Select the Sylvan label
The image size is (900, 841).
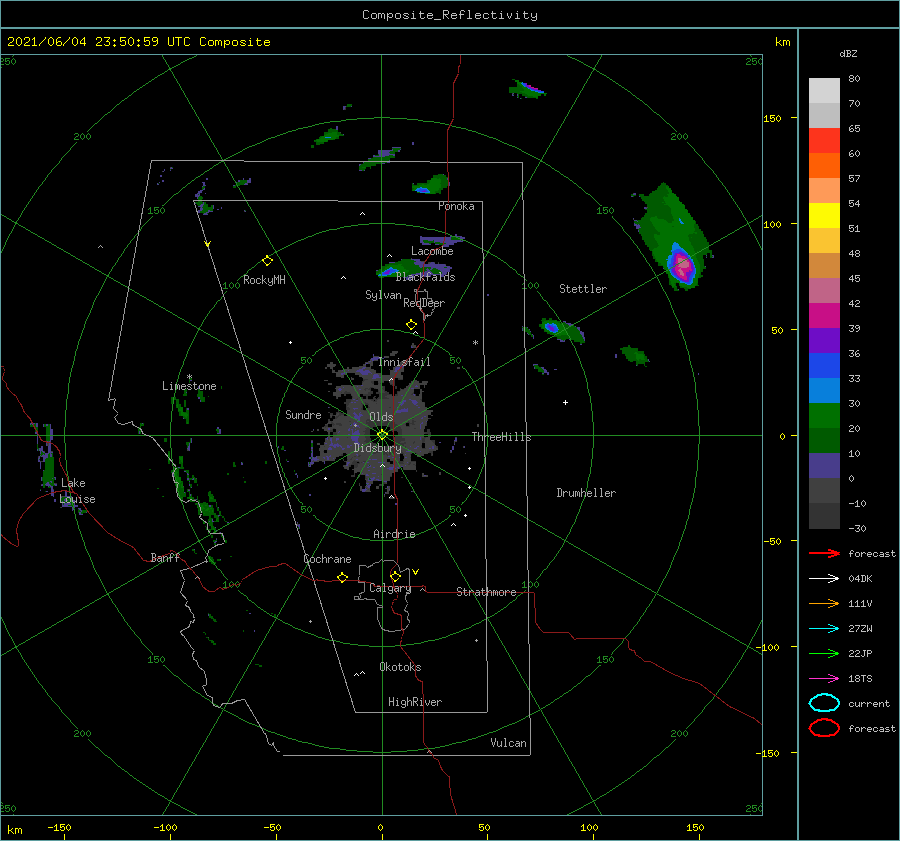[383, 295]
